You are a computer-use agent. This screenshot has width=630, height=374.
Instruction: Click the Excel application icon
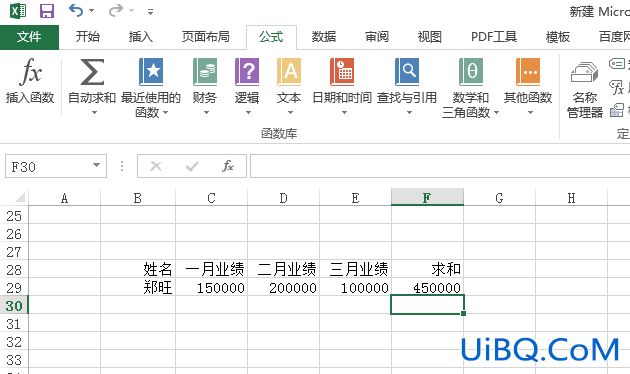(x=18, y=11)
